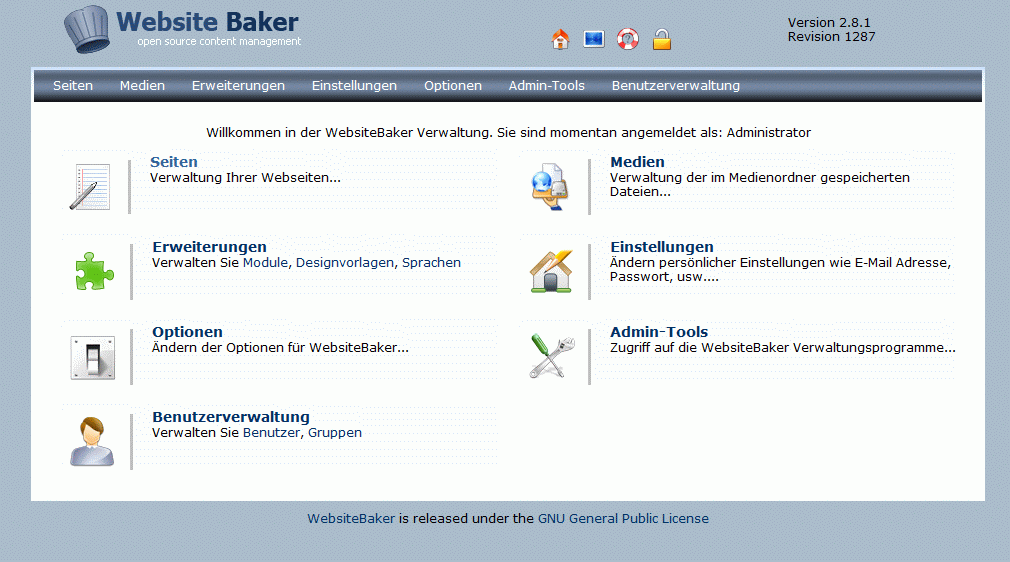Go to Einstellungen in the navigation bar
The width and height of the screenshot is (1010, 562).
pyautogui.click(x=354, y=86)
